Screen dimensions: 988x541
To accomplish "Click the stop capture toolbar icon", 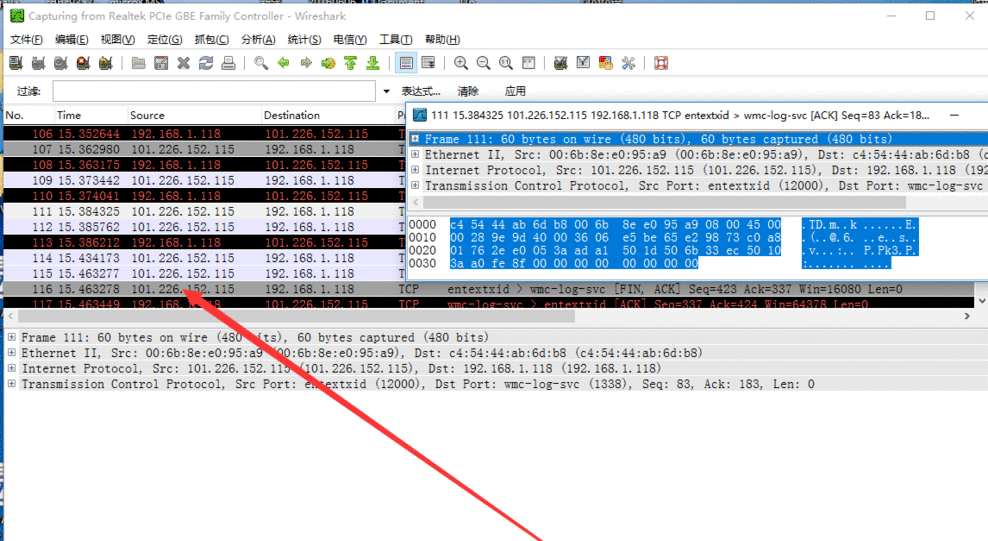I will pyautogui.click(x=83, y=63).
